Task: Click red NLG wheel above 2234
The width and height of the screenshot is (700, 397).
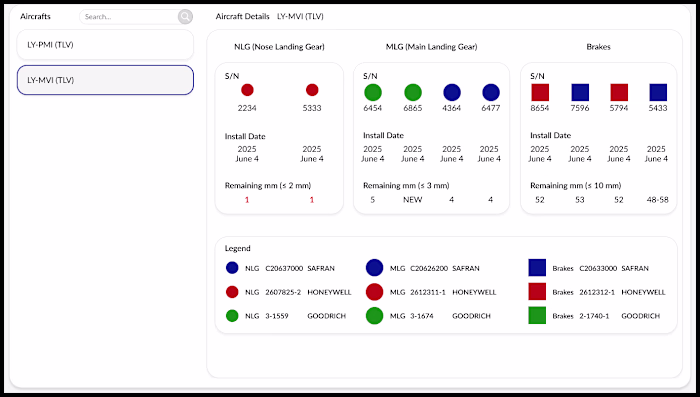Action: pos(247,90)
